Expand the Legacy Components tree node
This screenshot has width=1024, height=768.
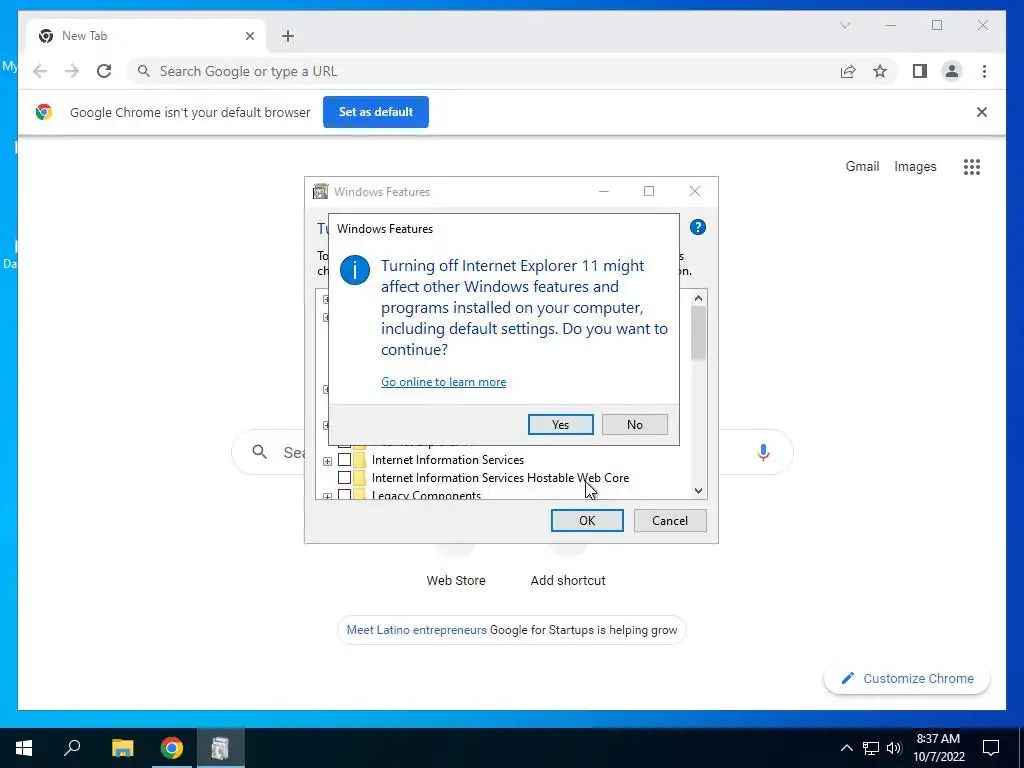pos(327,496)
